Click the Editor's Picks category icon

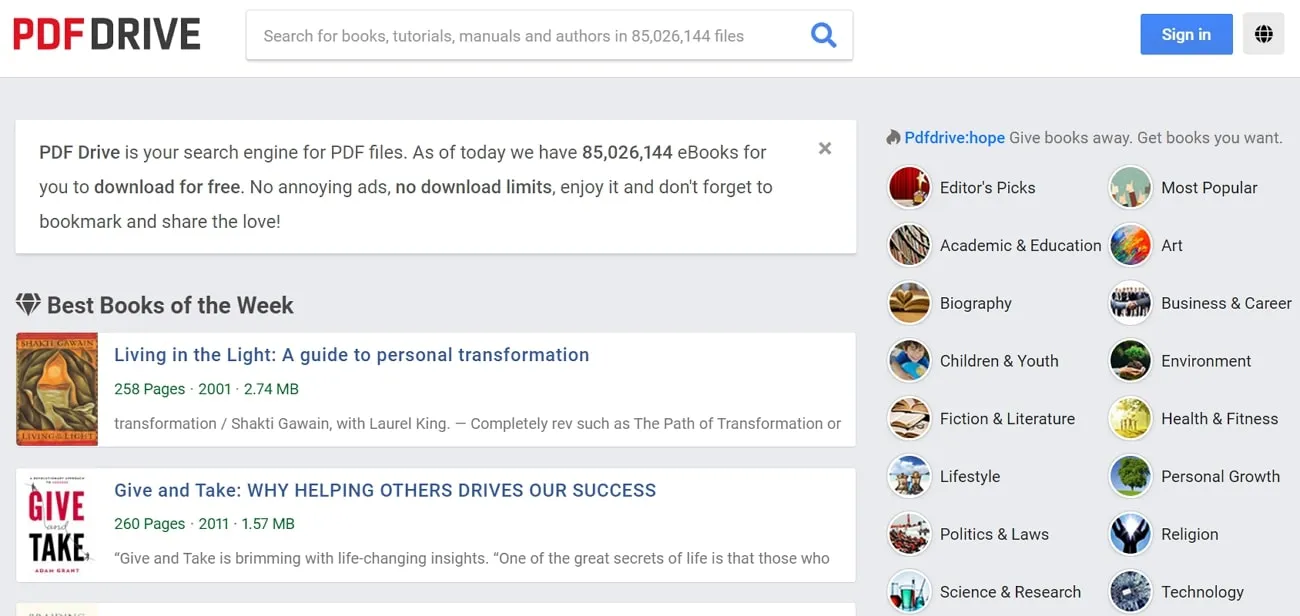[909, 188]
